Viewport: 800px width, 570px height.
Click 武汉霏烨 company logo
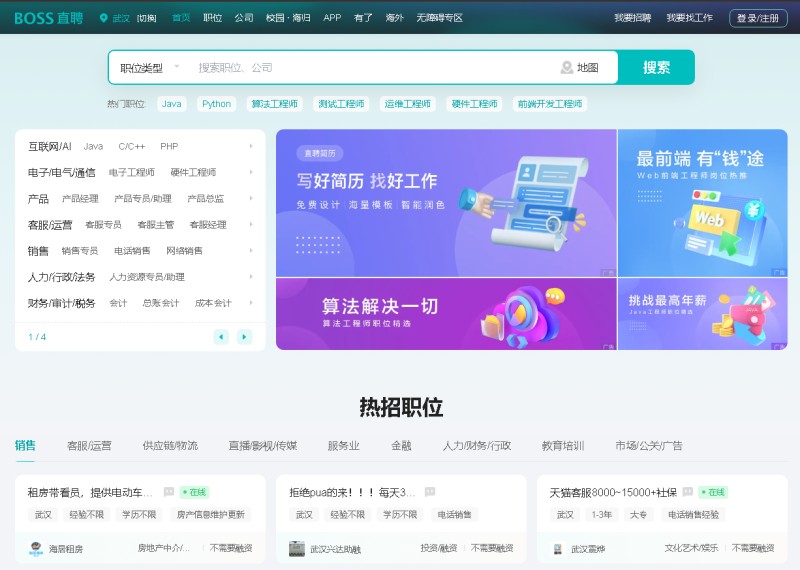coord(558,549)
